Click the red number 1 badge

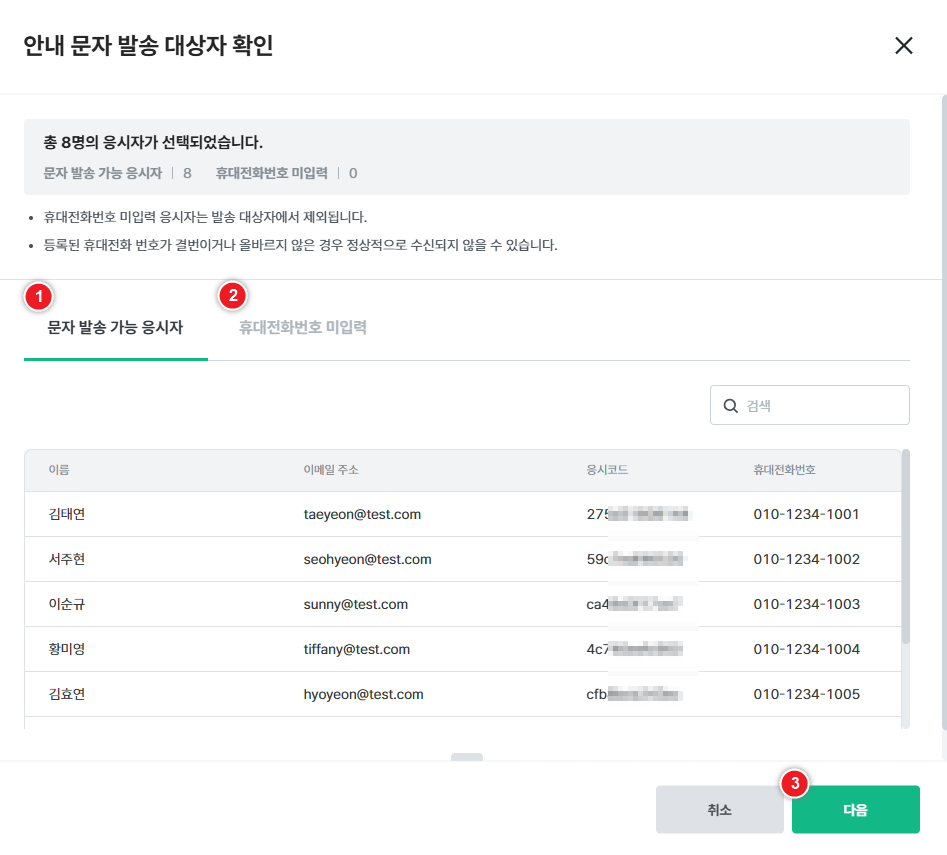(38, 296)
